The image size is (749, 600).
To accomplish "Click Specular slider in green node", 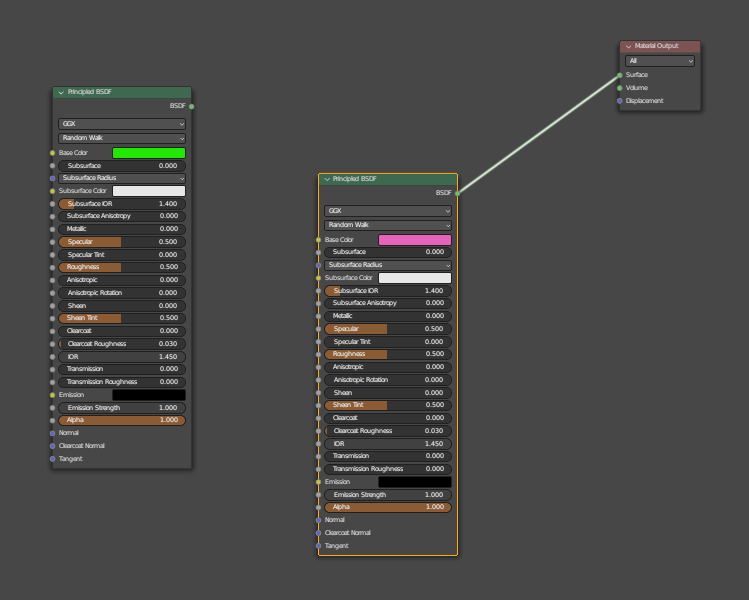I will [x=122, y=242].
